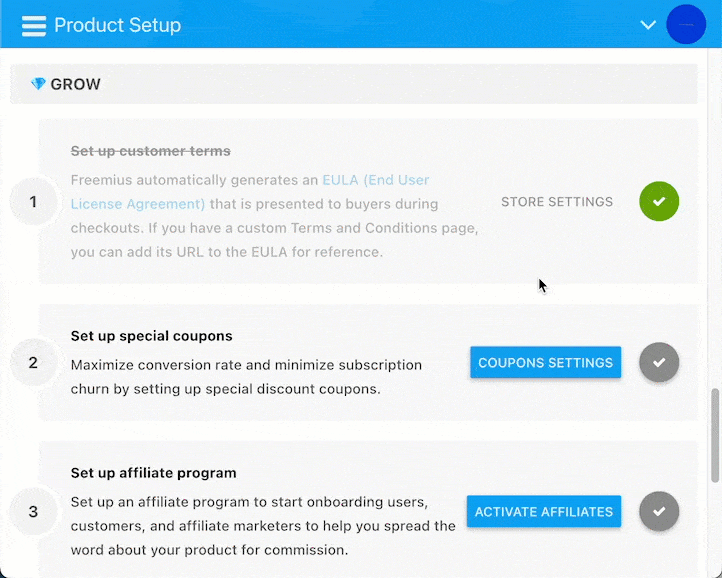722x578 pixels.
Task: Click the GROW diamond icon
Action: point(38,84)
